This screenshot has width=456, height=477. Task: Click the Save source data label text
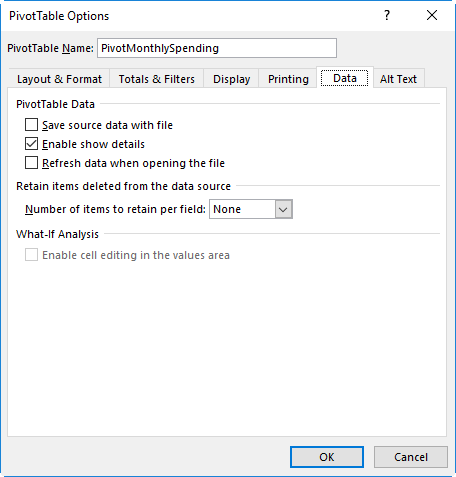coord(107,125)
